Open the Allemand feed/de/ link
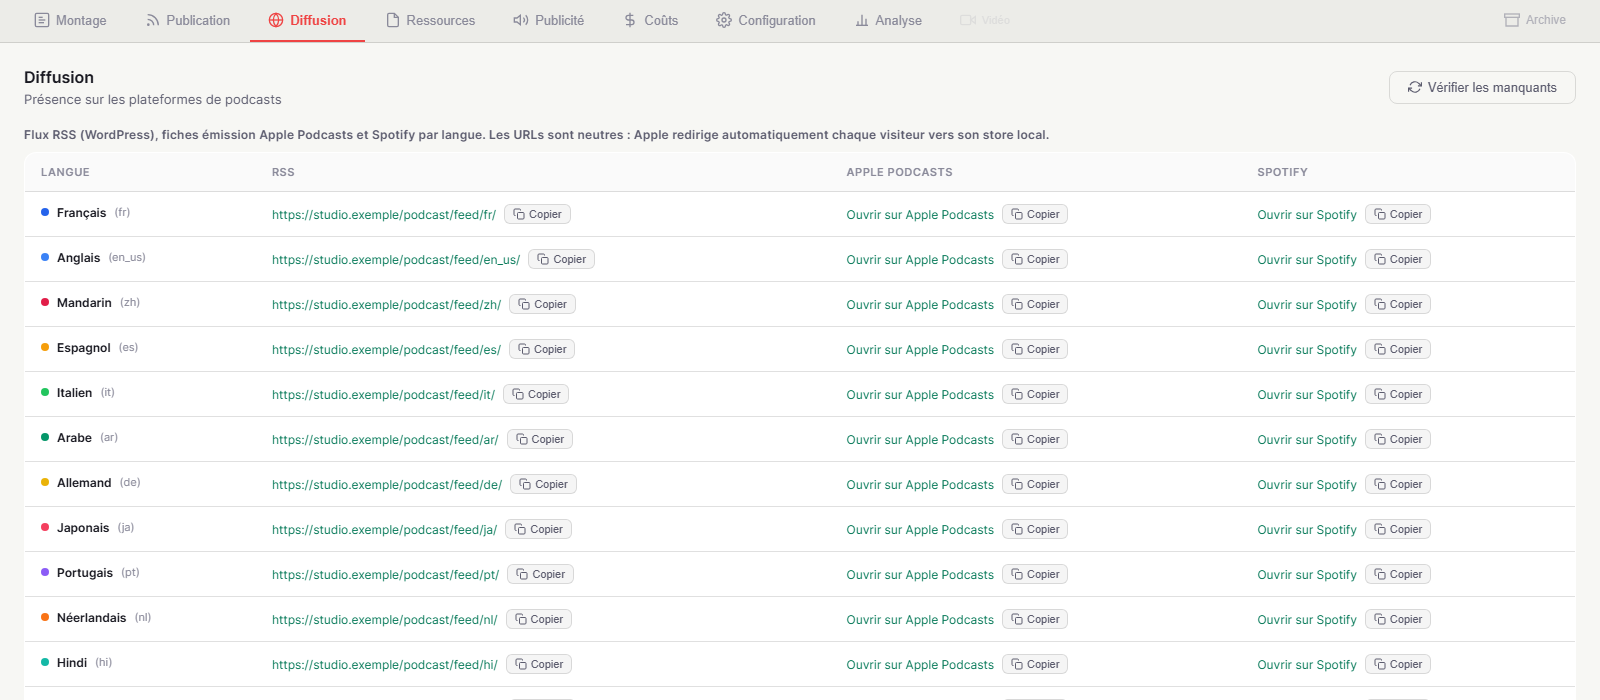Viewport: 1600px width, 700px height. click(x=387, y=485)
